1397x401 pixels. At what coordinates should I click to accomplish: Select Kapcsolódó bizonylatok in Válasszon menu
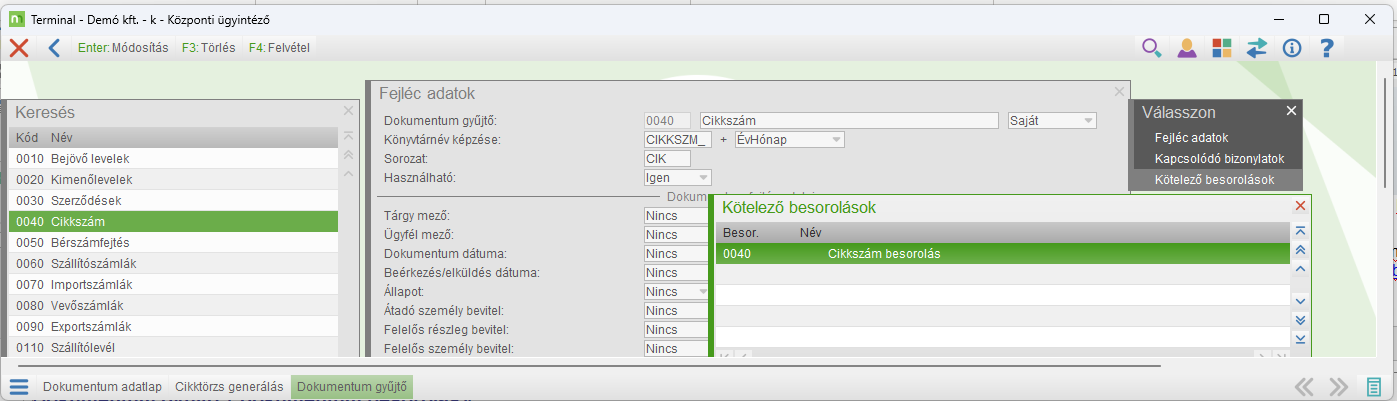(1218, 159)
